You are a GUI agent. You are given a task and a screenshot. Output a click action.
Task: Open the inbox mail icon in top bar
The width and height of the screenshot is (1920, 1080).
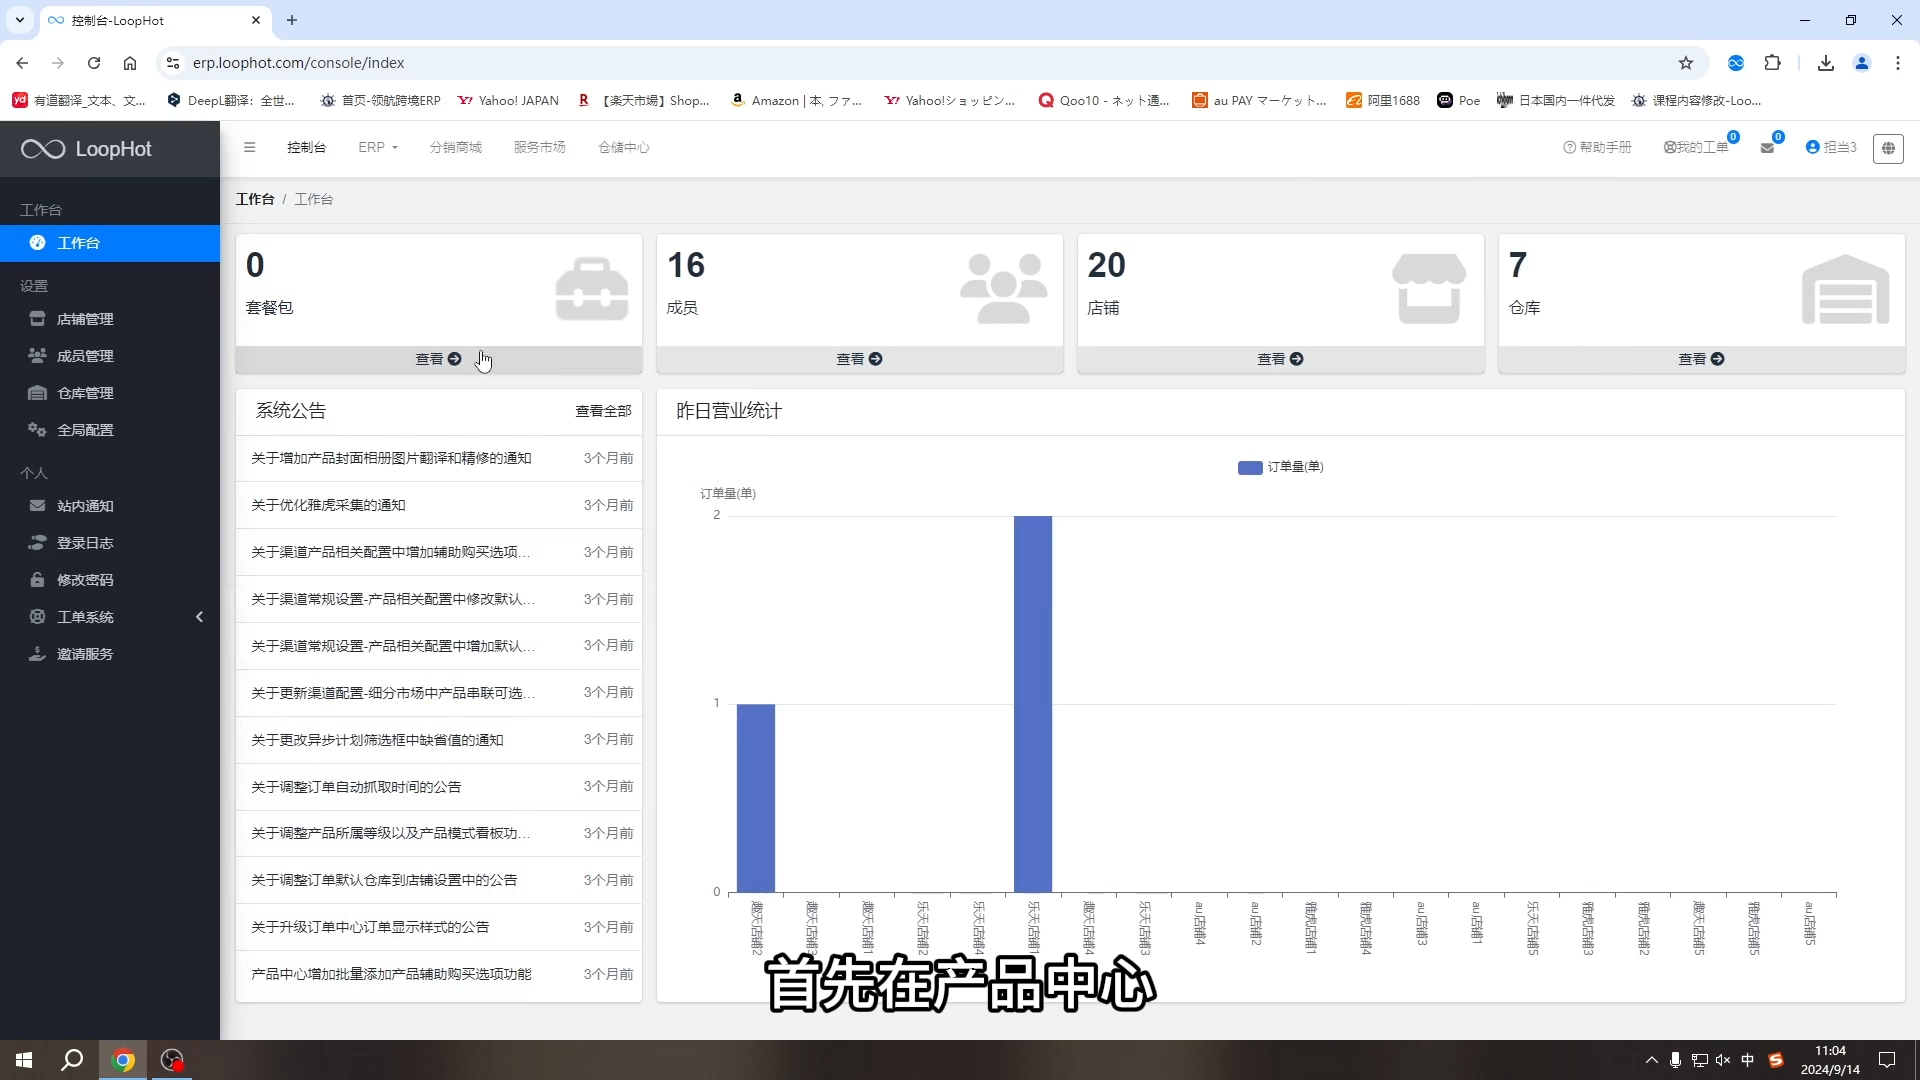coord(1770,147)
